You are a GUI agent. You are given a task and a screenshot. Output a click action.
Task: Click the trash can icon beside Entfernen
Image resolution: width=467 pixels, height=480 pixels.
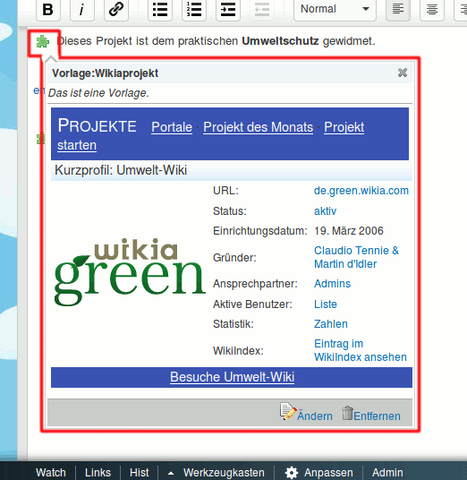pos(347,413)
